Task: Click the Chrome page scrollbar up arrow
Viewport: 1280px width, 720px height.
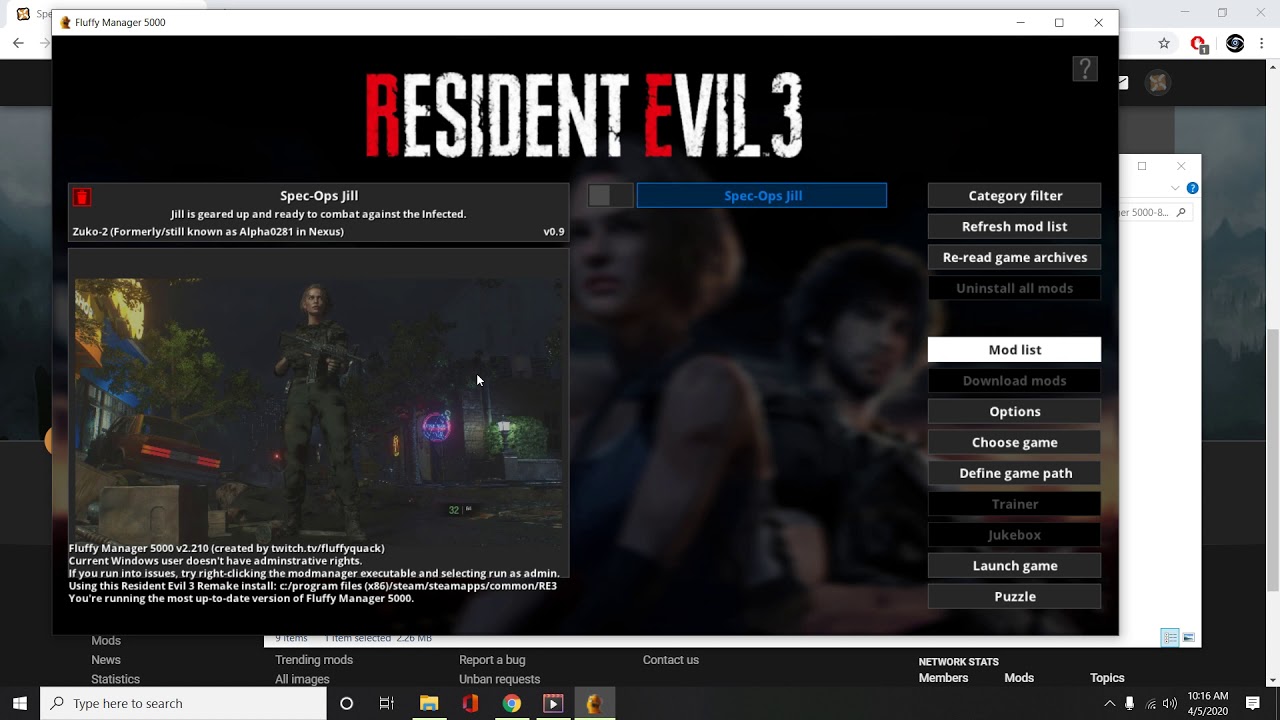Action: [1273, 67]
